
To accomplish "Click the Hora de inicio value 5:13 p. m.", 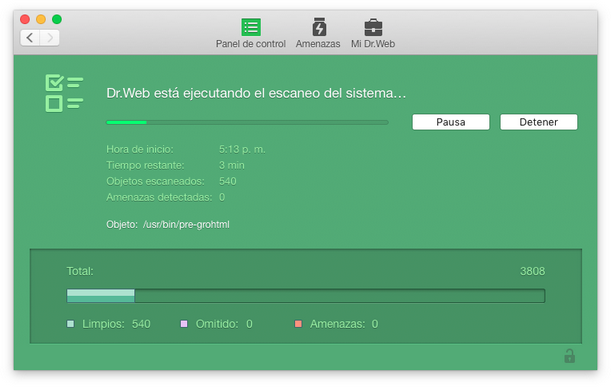I will click(x=242, y=149).
